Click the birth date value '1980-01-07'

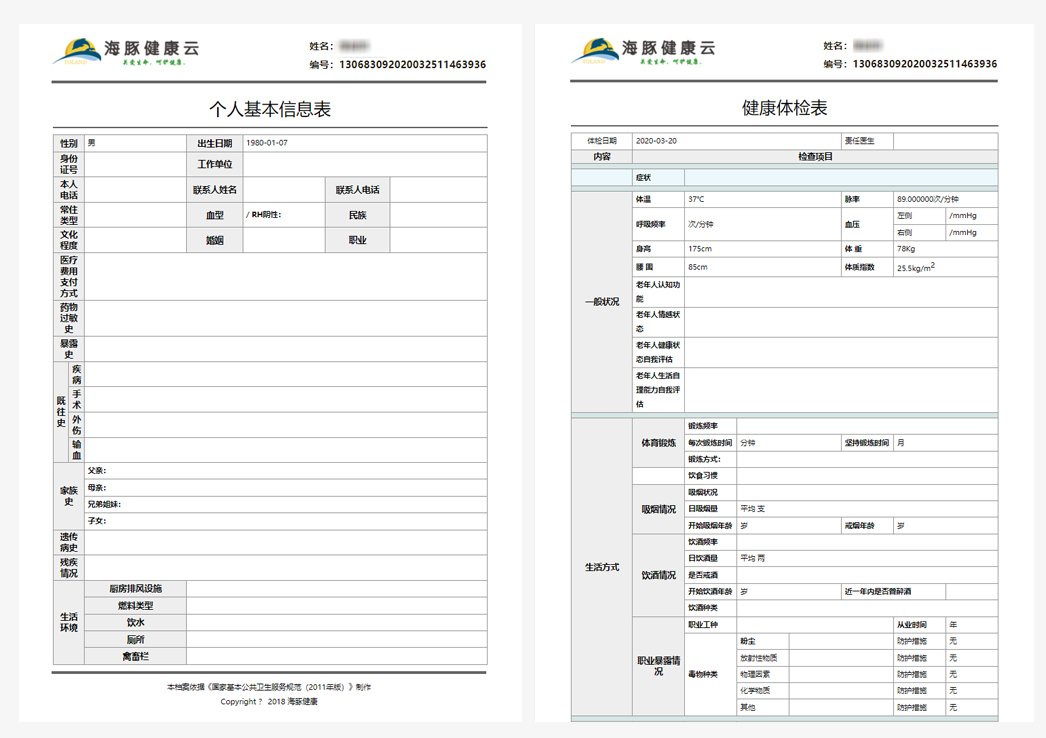click(267, 143)
